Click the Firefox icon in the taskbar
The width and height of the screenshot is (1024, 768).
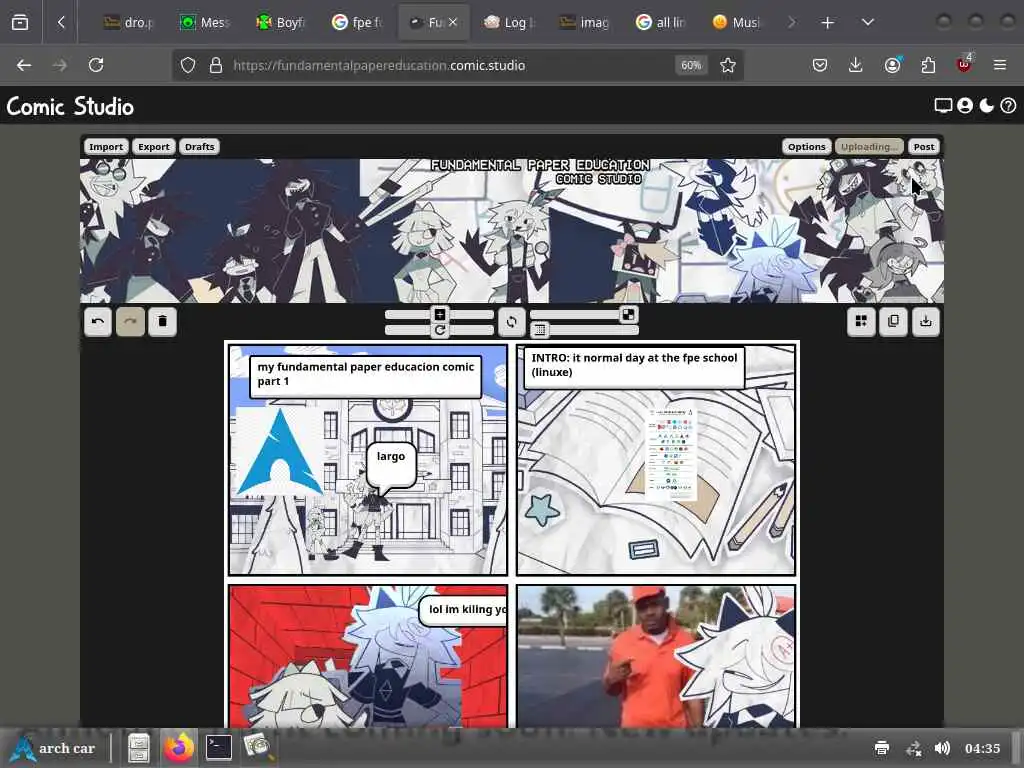[178, 748]
